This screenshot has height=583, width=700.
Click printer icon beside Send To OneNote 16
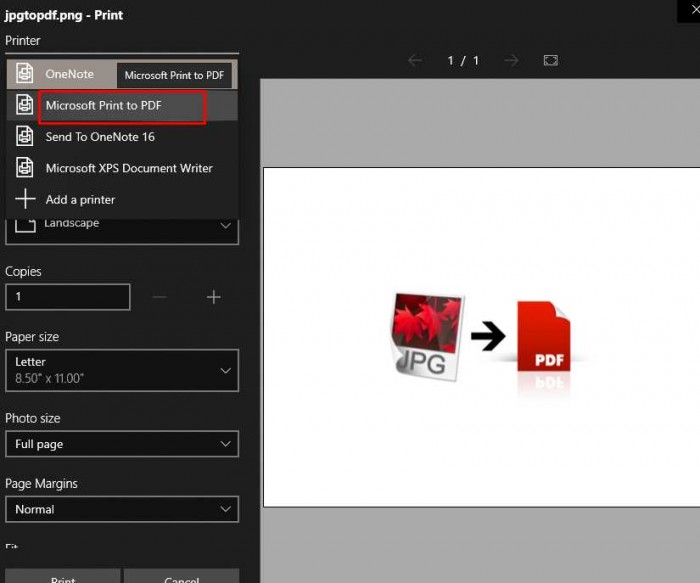[x=25, y=135]
